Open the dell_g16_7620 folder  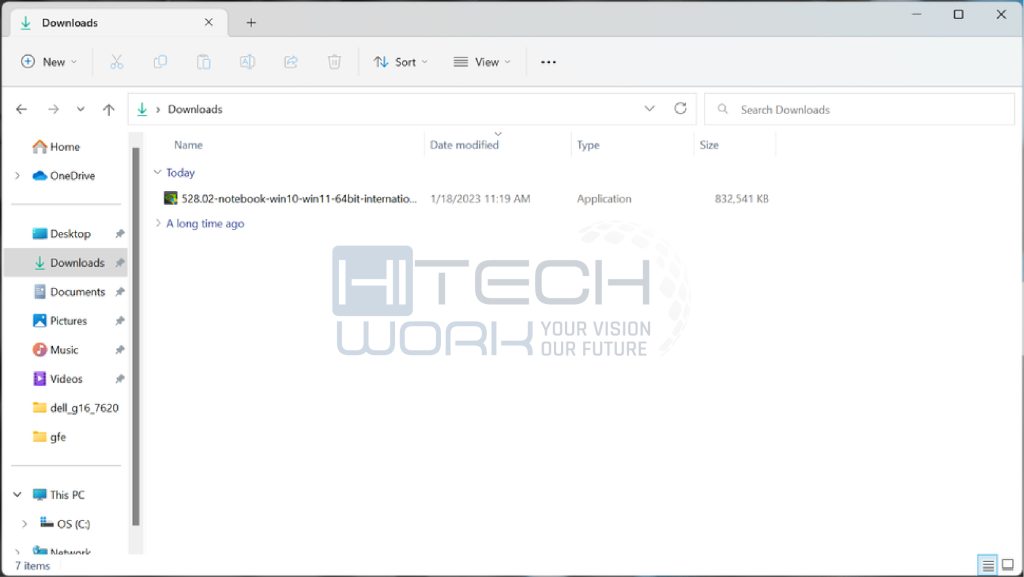[x=76, y=408]
